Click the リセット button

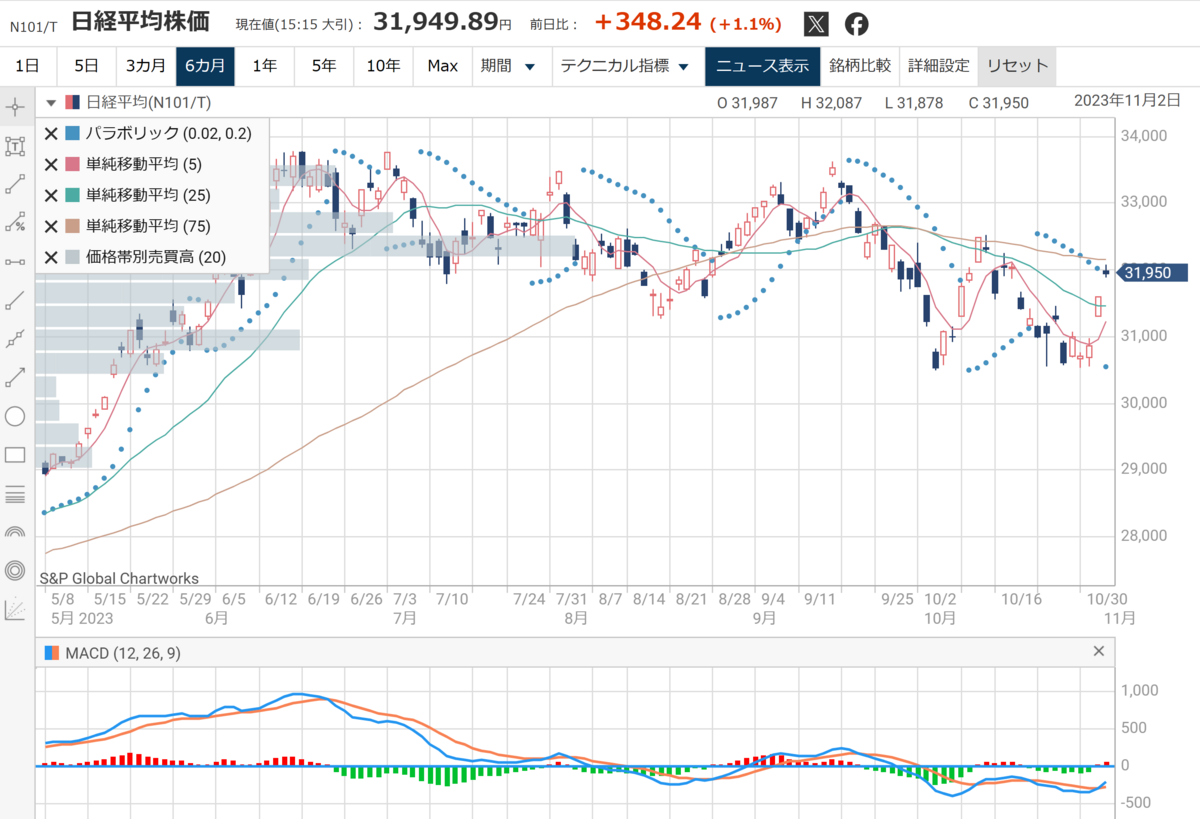pos(1017,66)
